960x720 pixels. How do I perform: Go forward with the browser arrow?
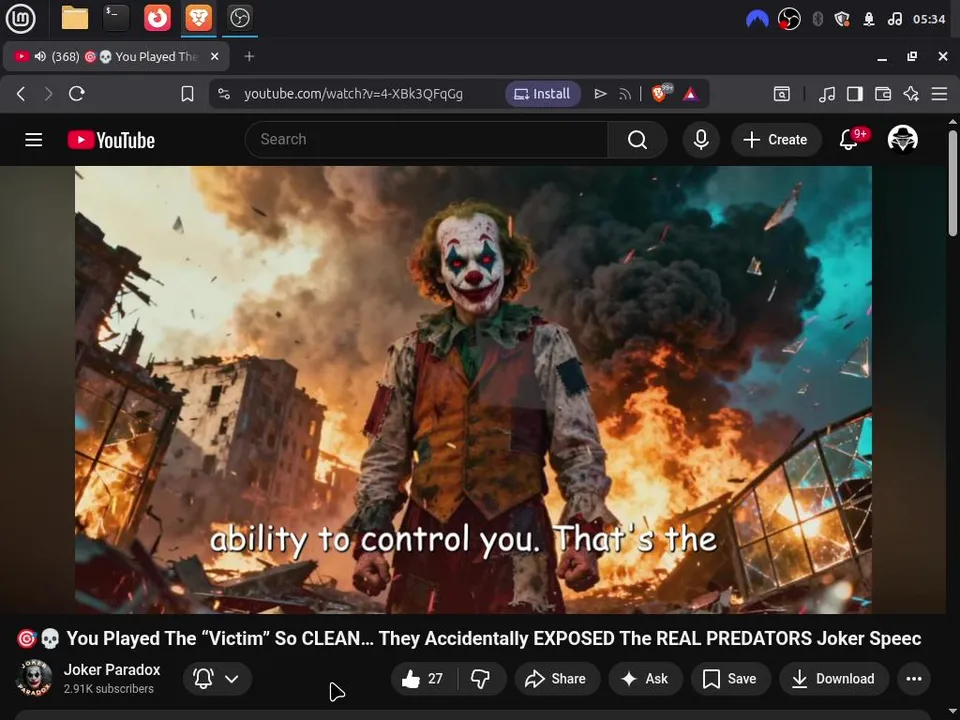(48, 94)
